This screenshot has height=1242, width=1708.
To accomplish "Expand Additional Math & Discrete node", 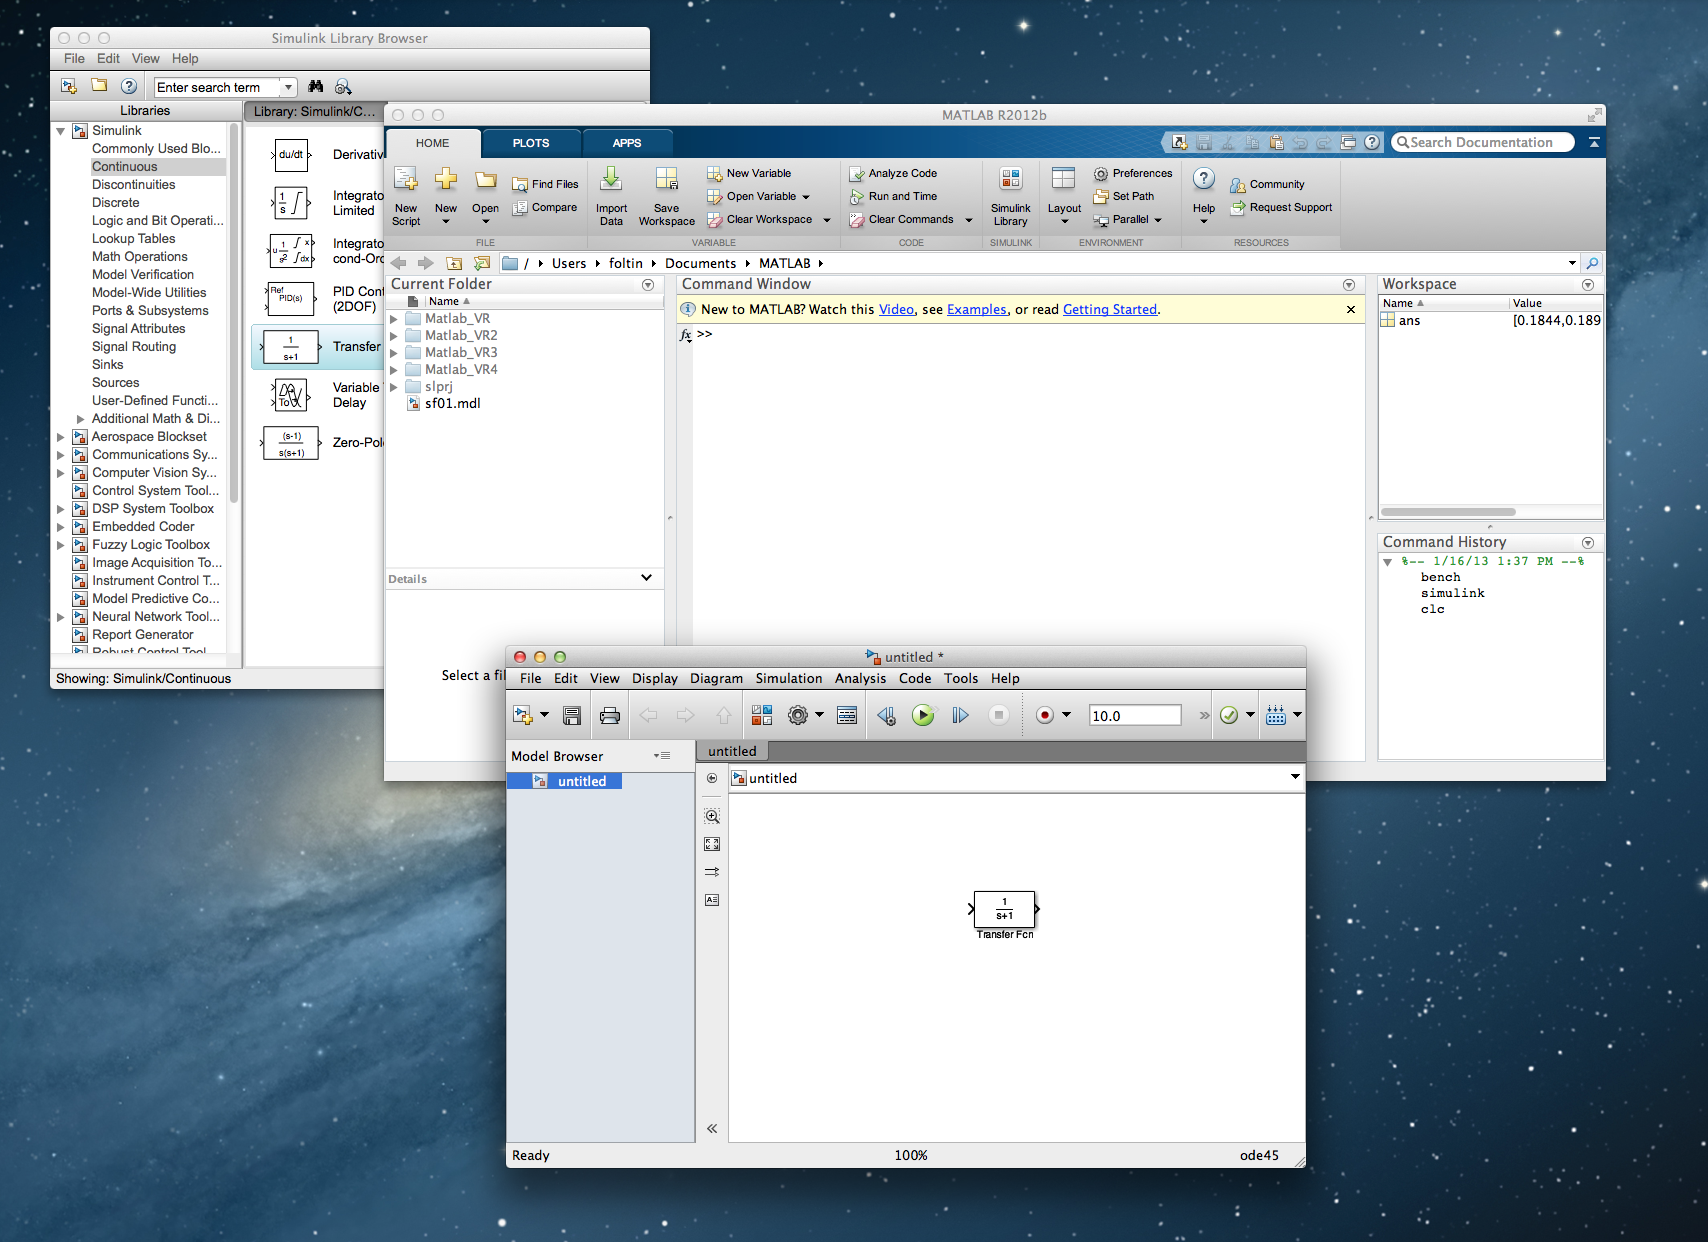I will click(81, 419).
